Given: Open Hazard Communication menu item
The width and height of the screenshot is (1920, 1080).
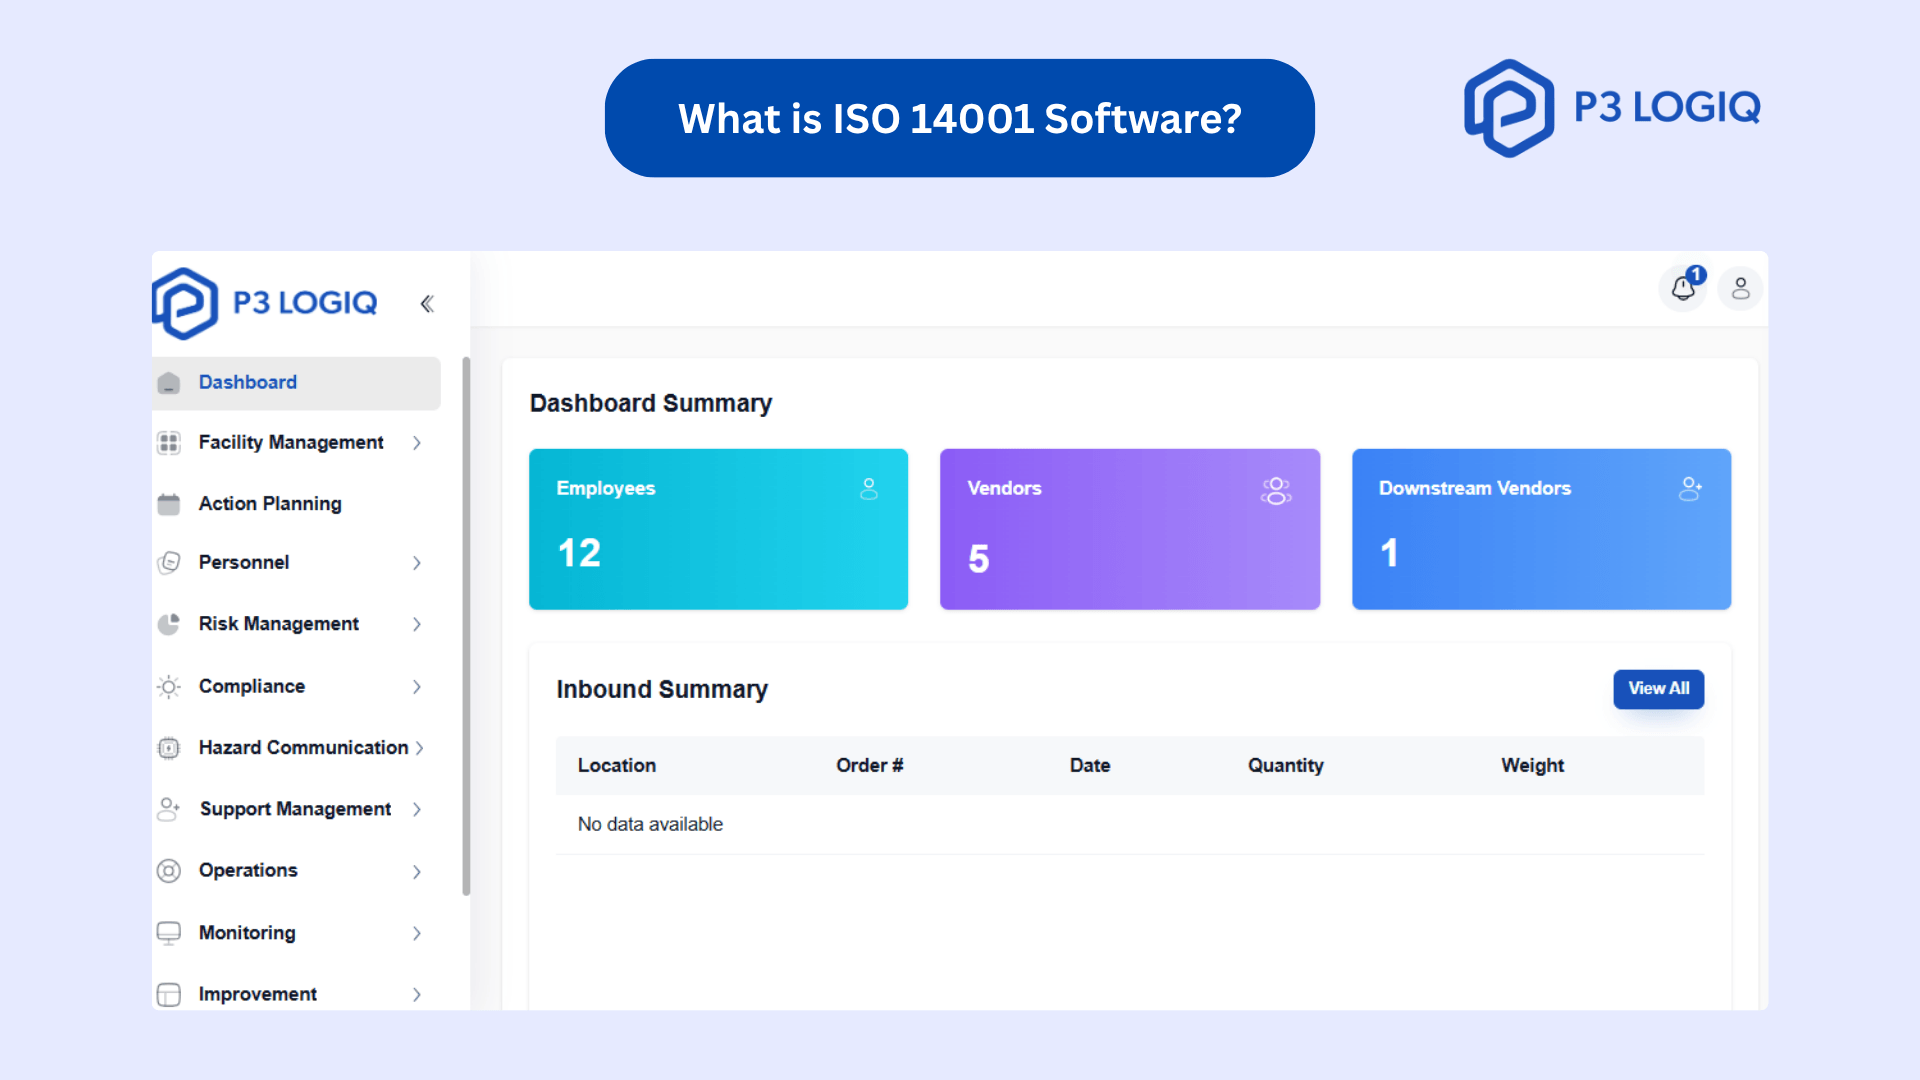Looking at the screenshot, I should tap(296, 748).
